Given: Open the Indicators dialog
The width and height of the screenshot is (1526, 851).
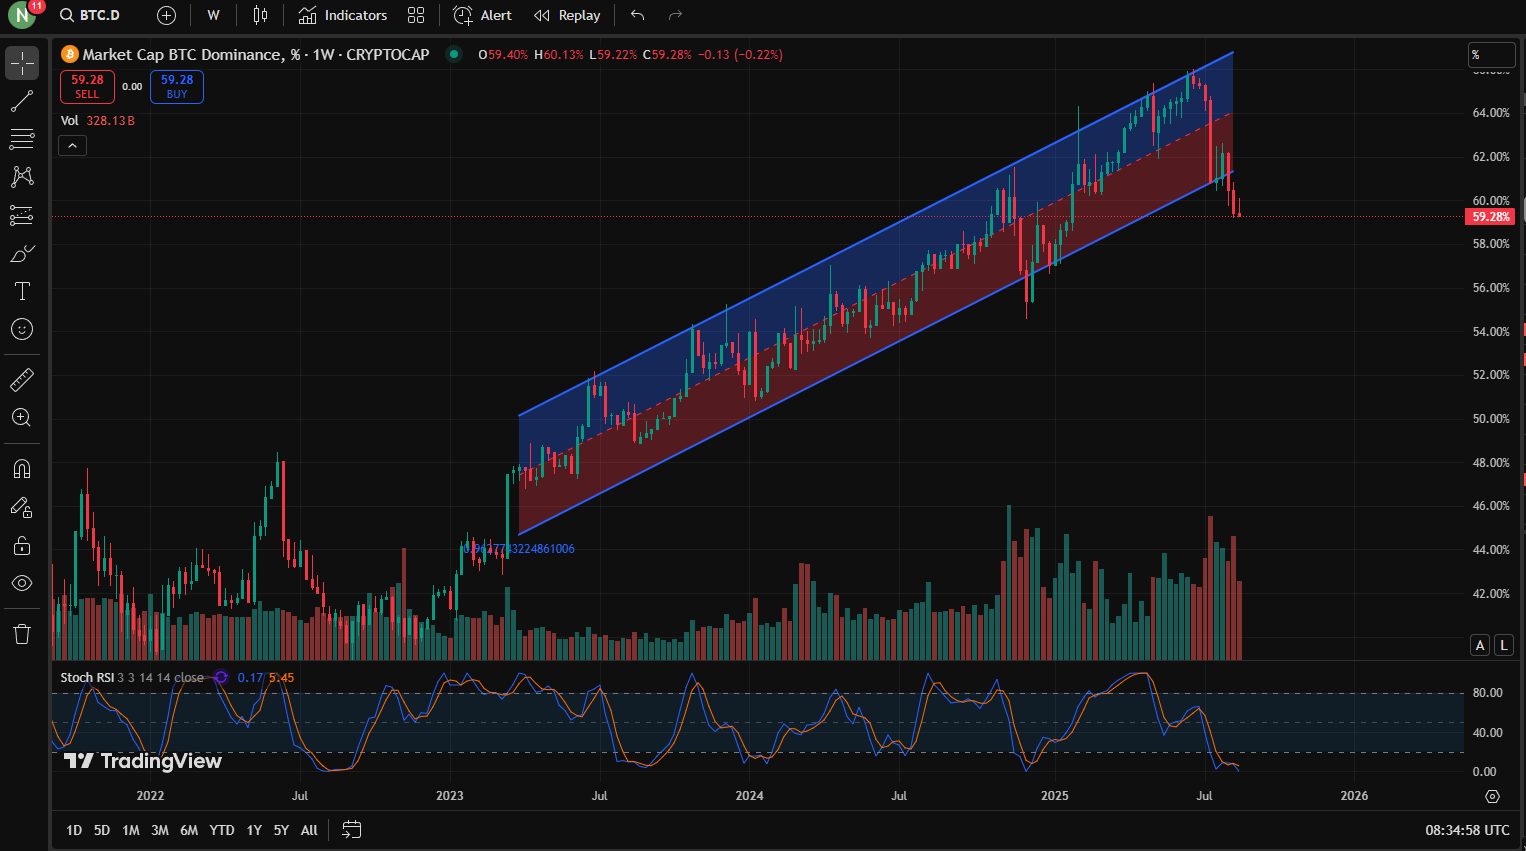Looking at the screenshot, I should pos(343,15).
